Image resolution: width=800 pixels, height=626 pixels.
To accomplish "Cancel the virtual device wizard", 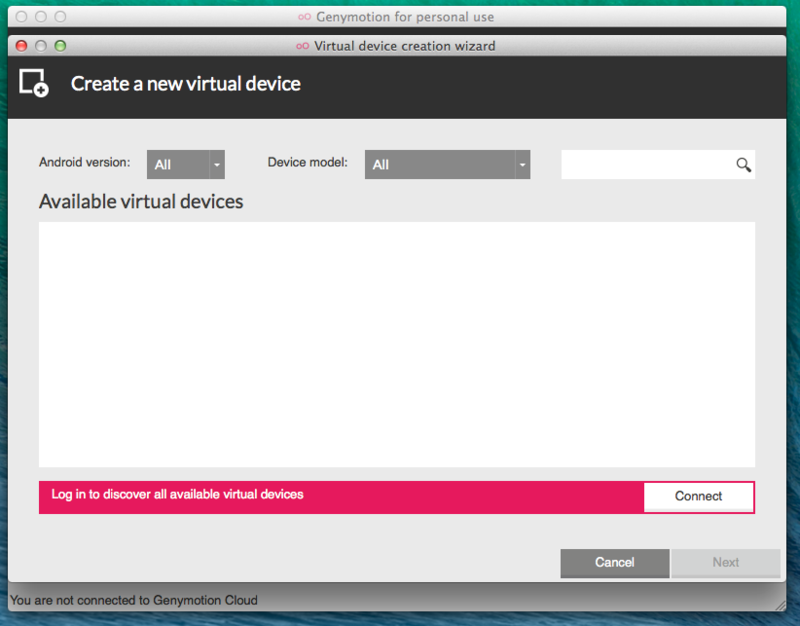I will (615, 563).
